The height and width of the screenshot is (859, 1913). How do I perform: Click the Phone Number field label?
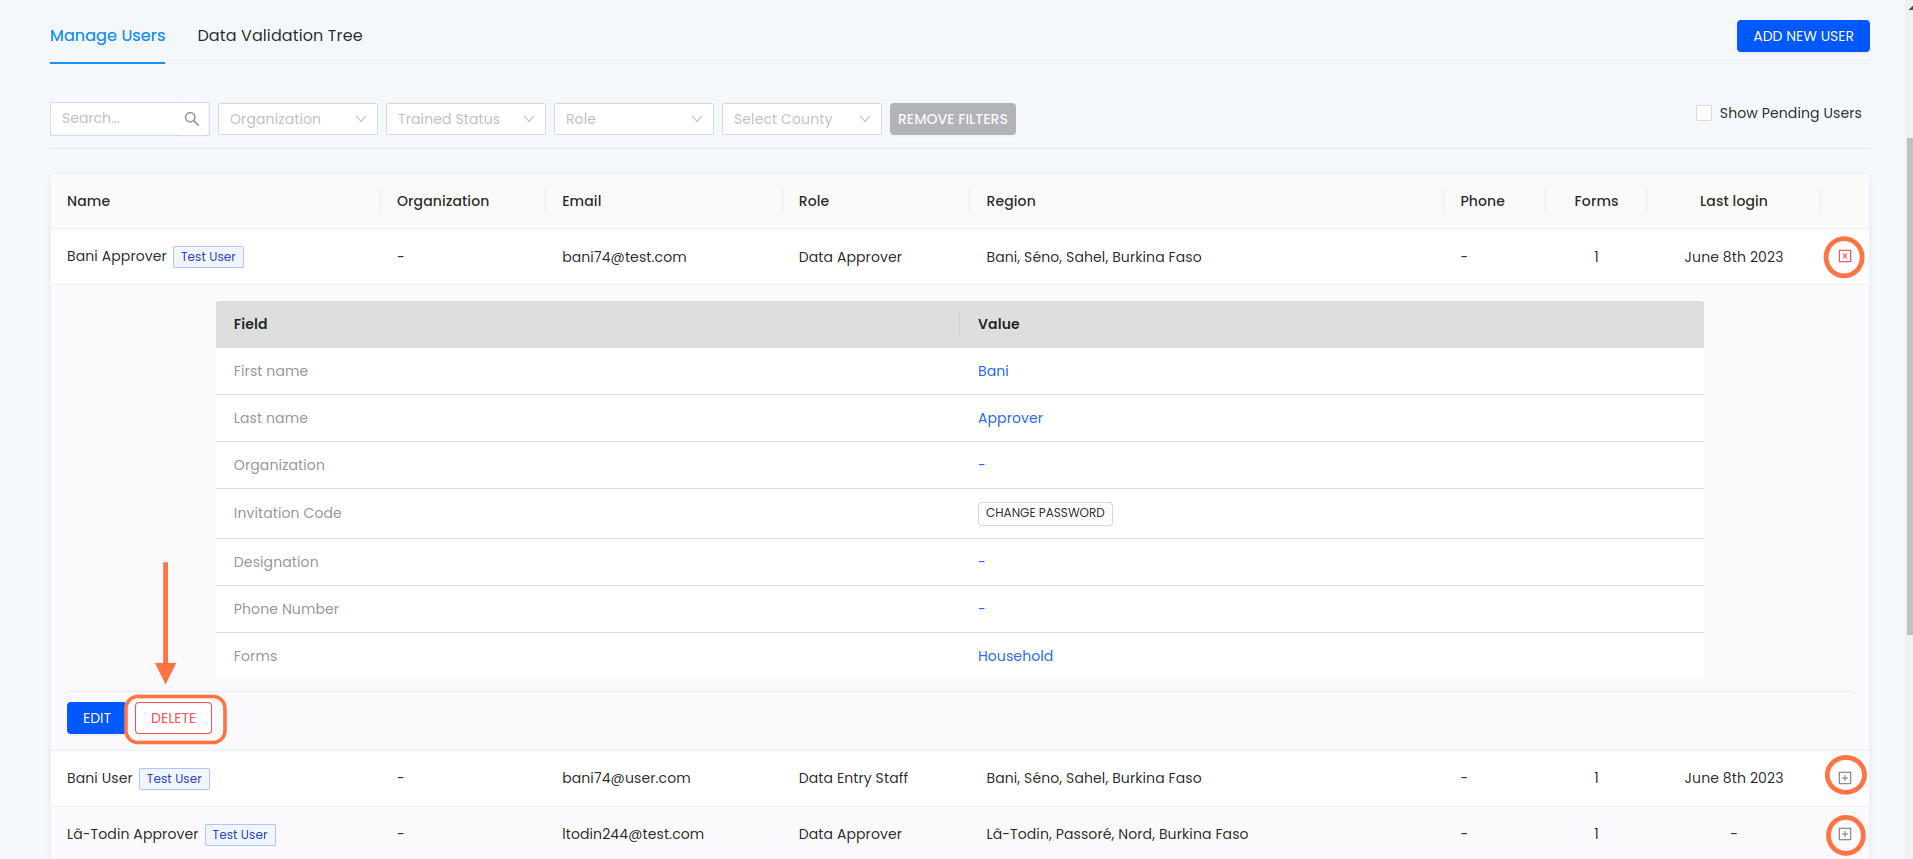(x=286, y=609)
